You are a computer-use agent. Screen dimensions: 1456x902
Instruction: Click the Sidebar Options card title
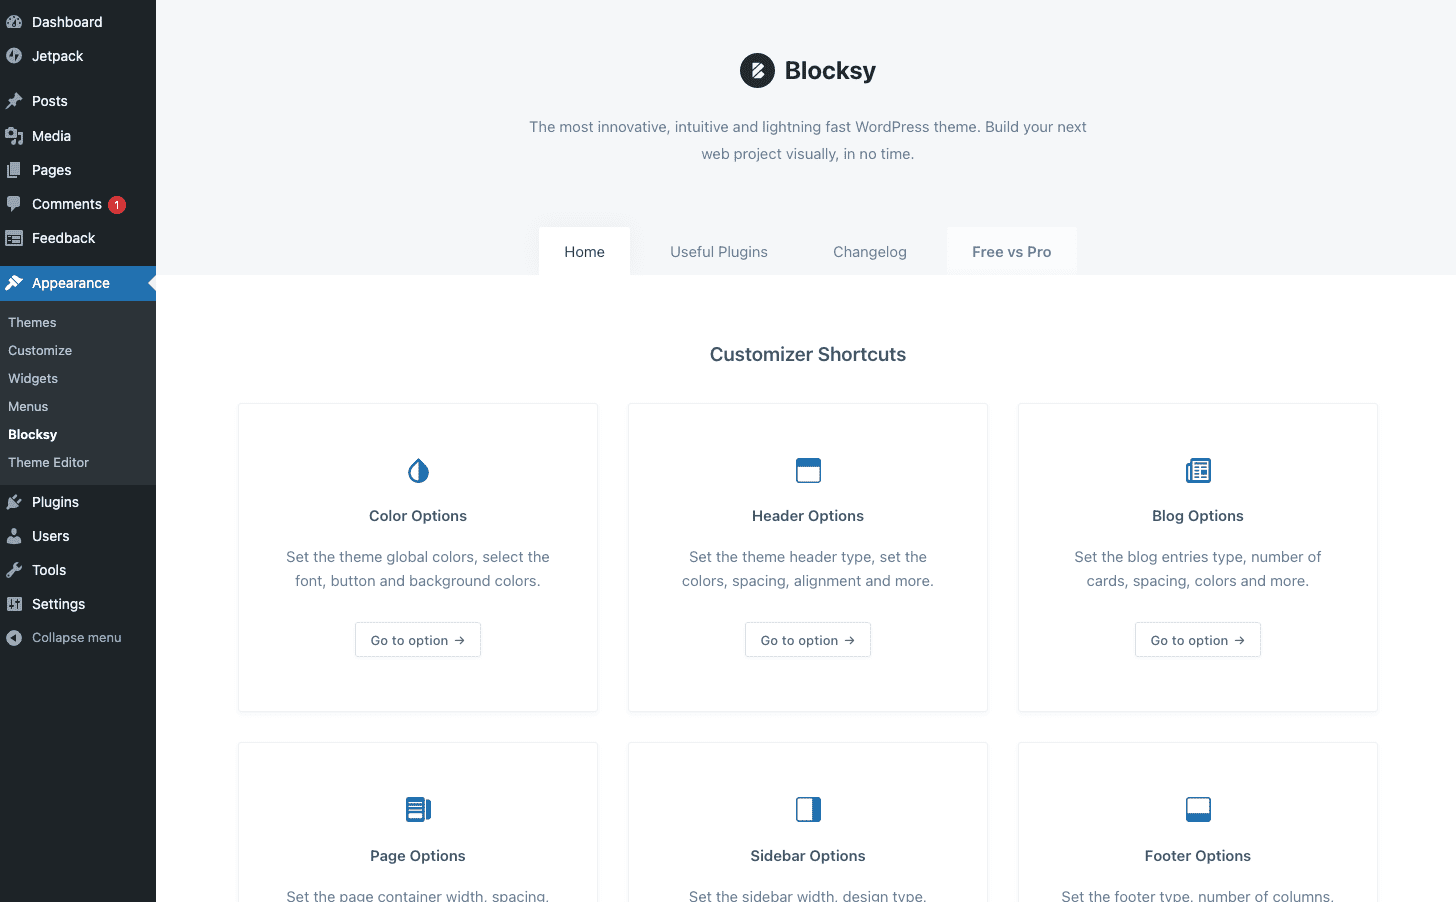808,856
